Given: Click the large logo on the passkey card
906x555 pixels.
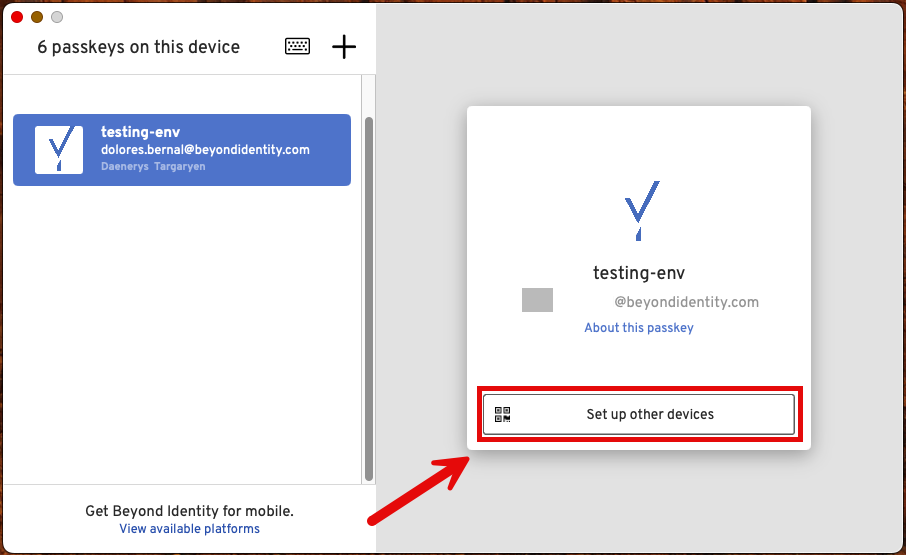Looking at the screenshot, I should [x=640, y=210].
